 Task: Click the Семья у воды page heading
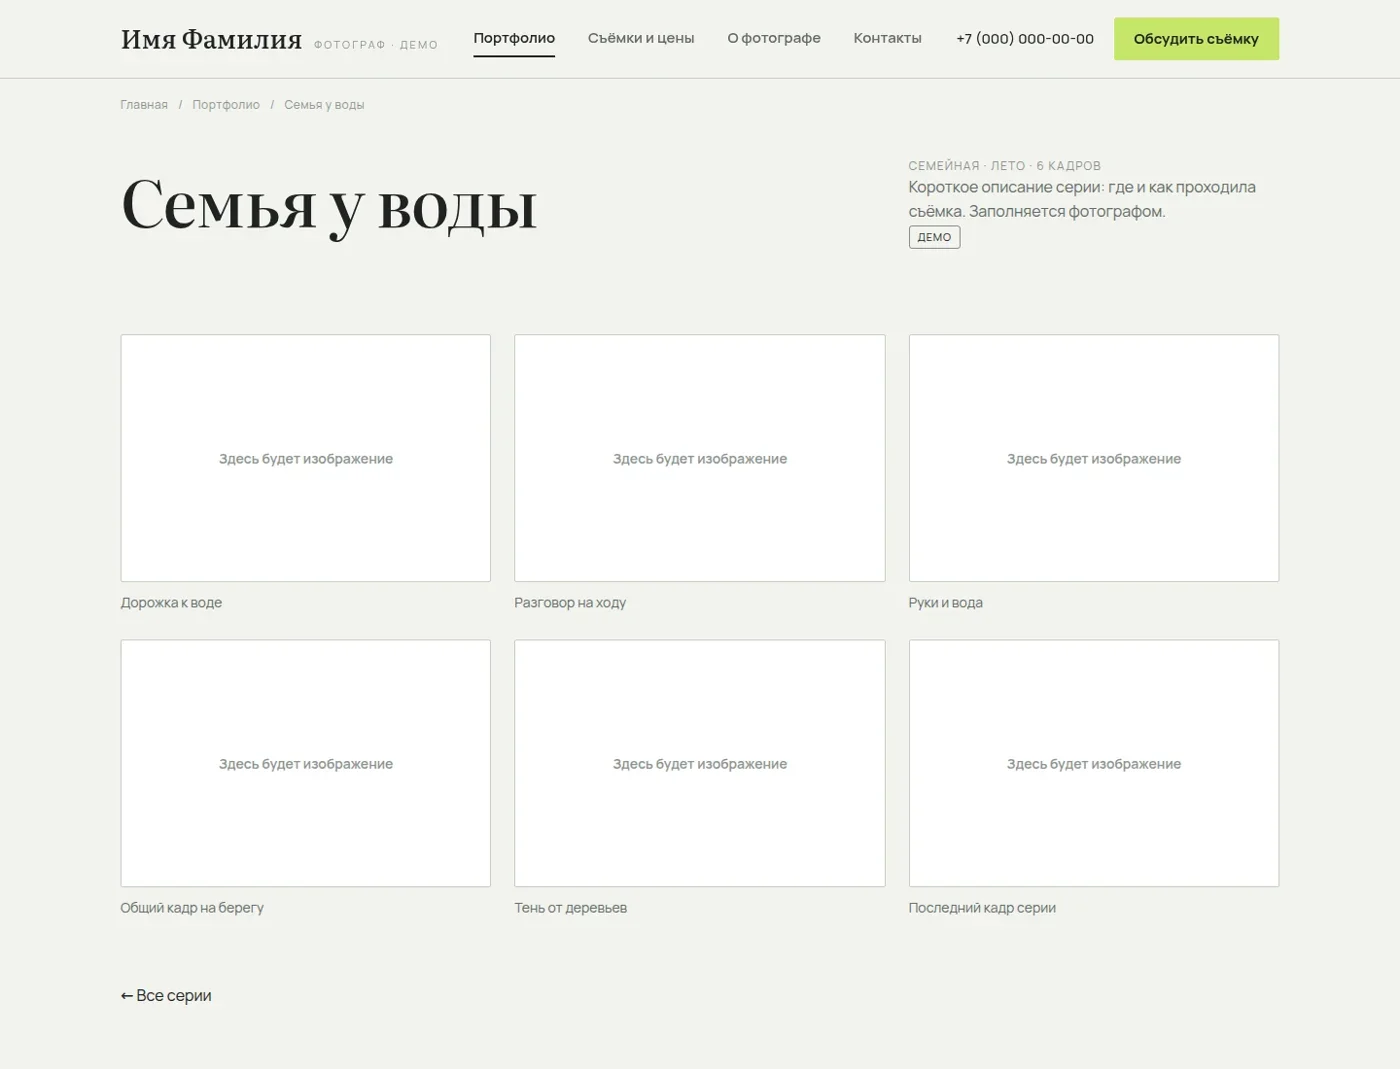329,205
